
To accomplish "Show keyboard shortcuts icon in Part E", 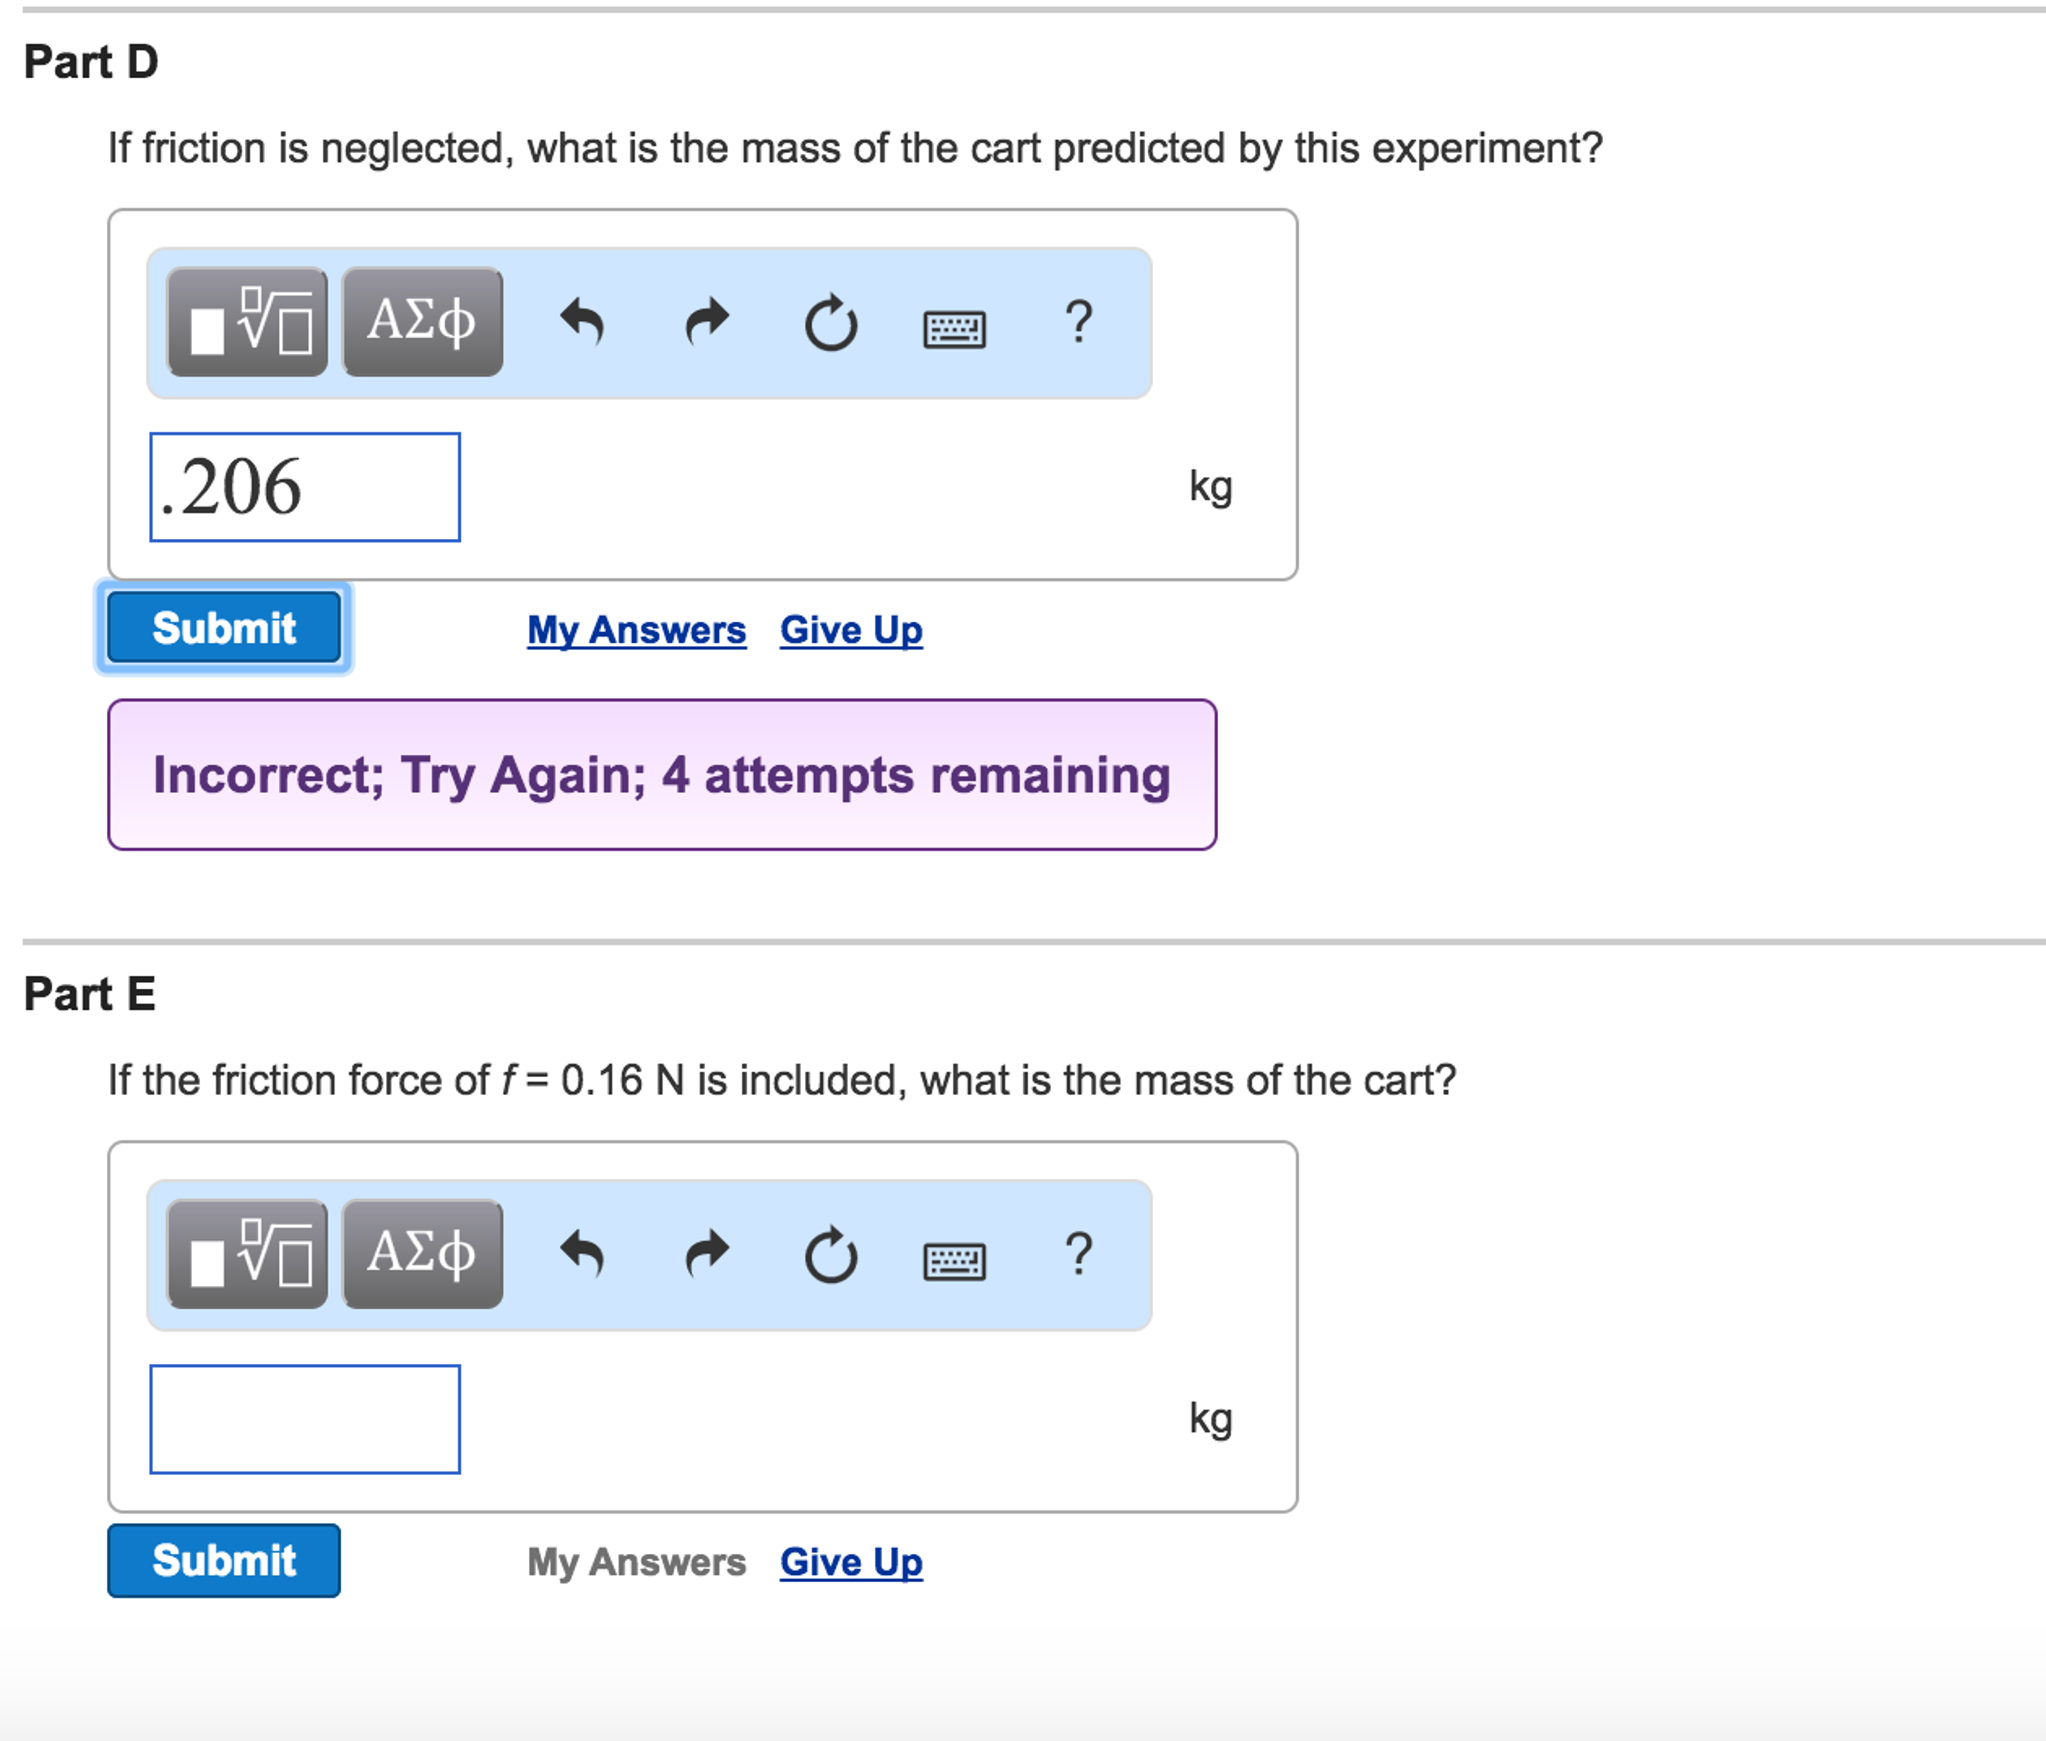I will [x=954, y=1260].
